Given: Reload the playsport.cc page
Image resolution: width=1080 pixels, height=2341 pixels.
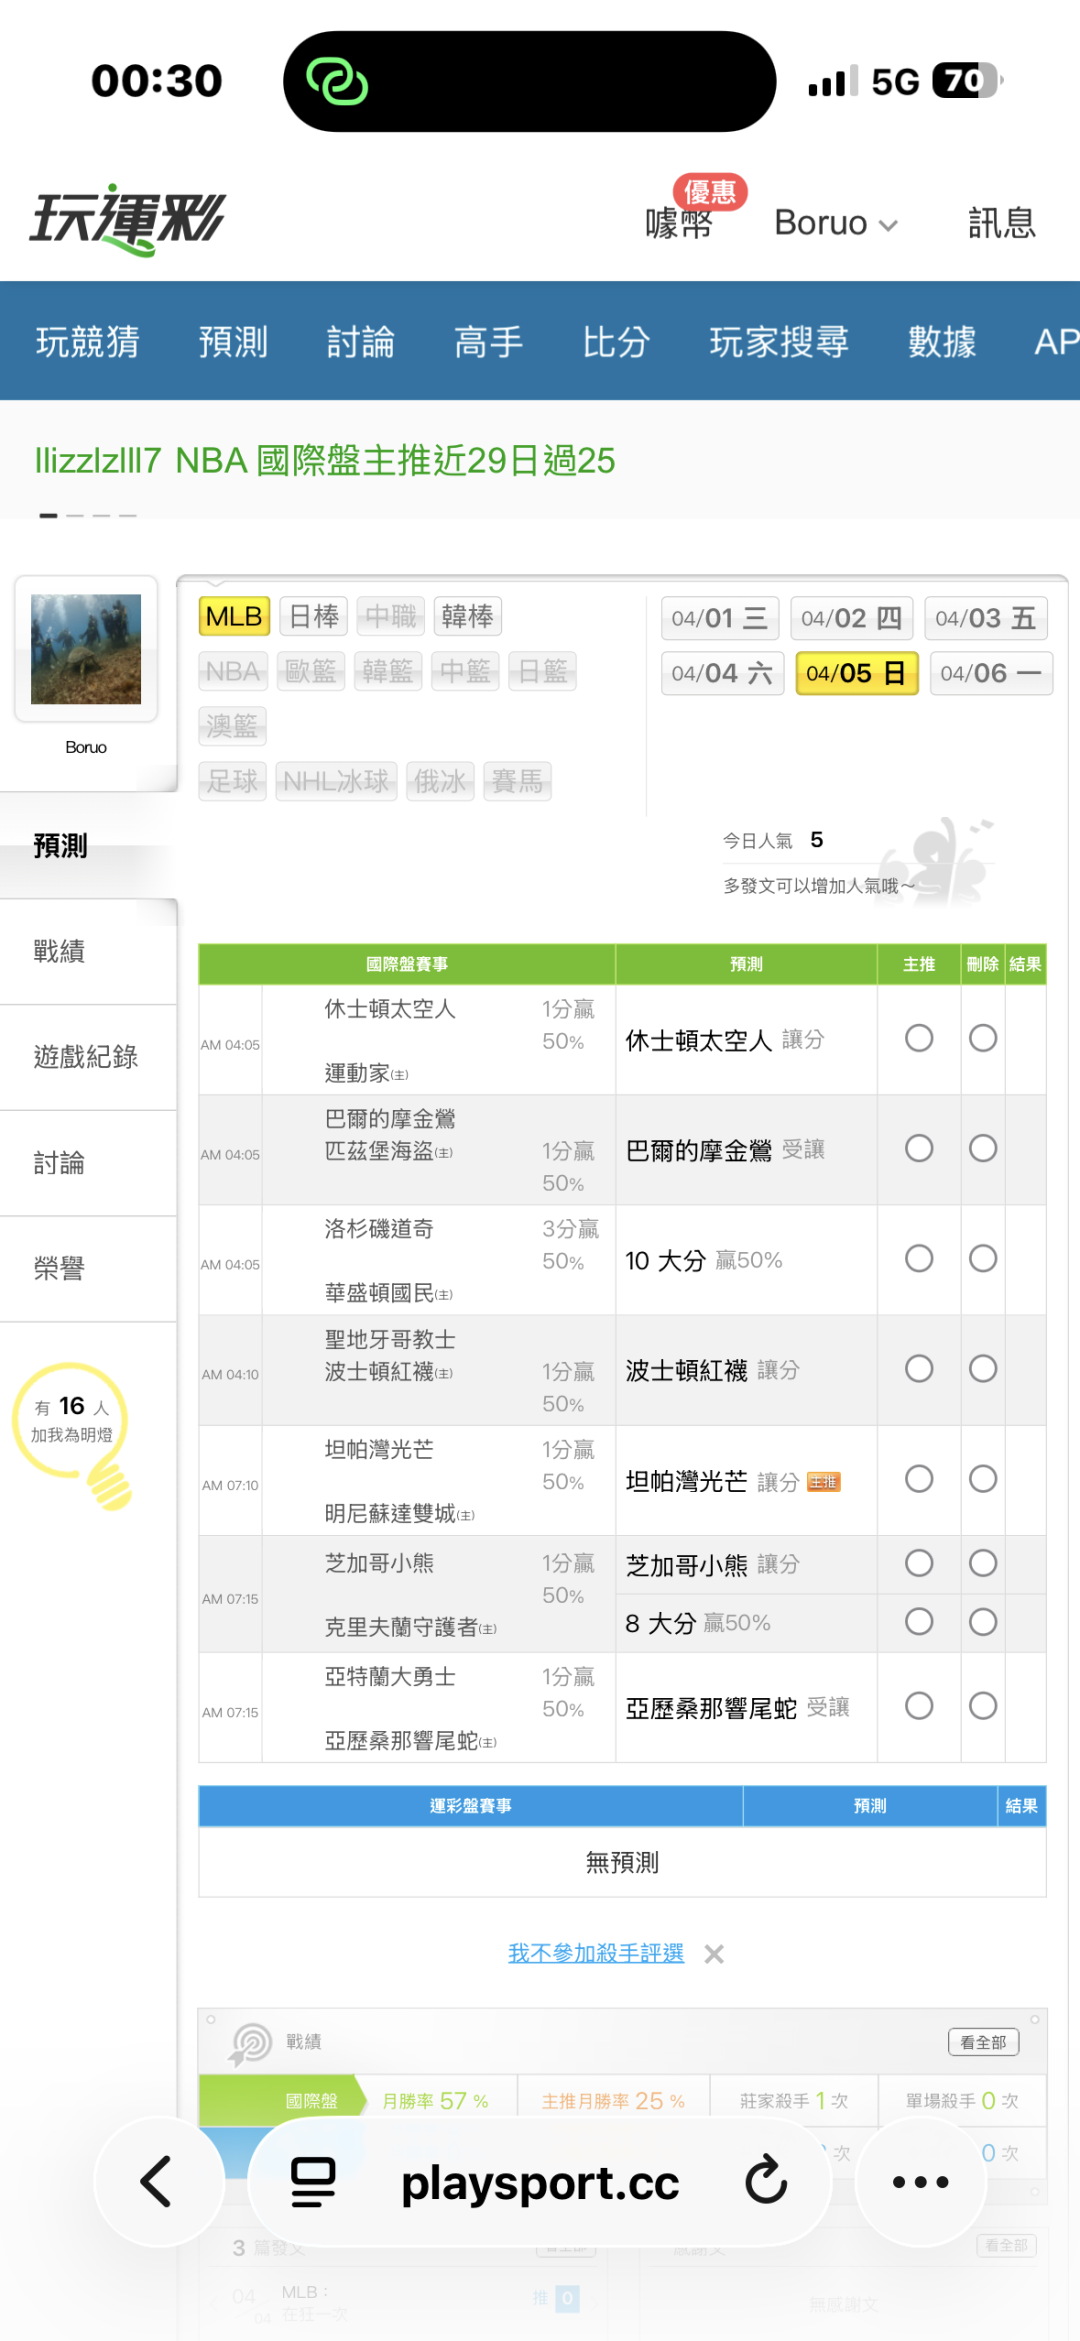Looking at the screenshot, I should click(x=766, y=2181).
